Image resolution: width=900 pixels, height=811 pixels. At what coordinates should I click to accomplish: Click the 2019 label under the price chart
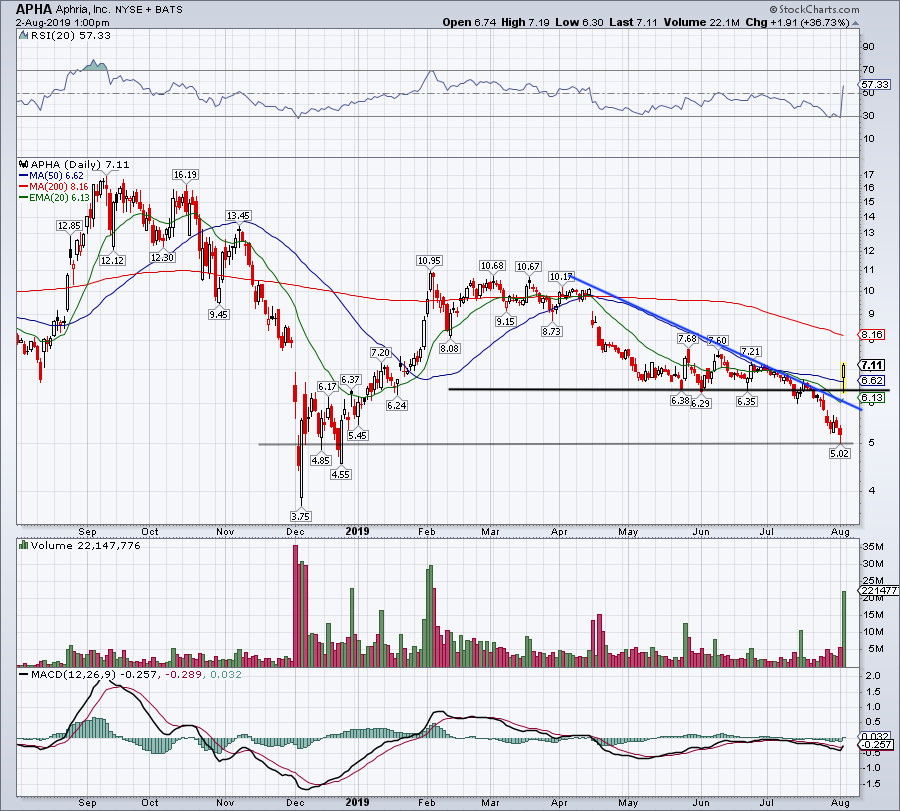(x=357, y=531)
